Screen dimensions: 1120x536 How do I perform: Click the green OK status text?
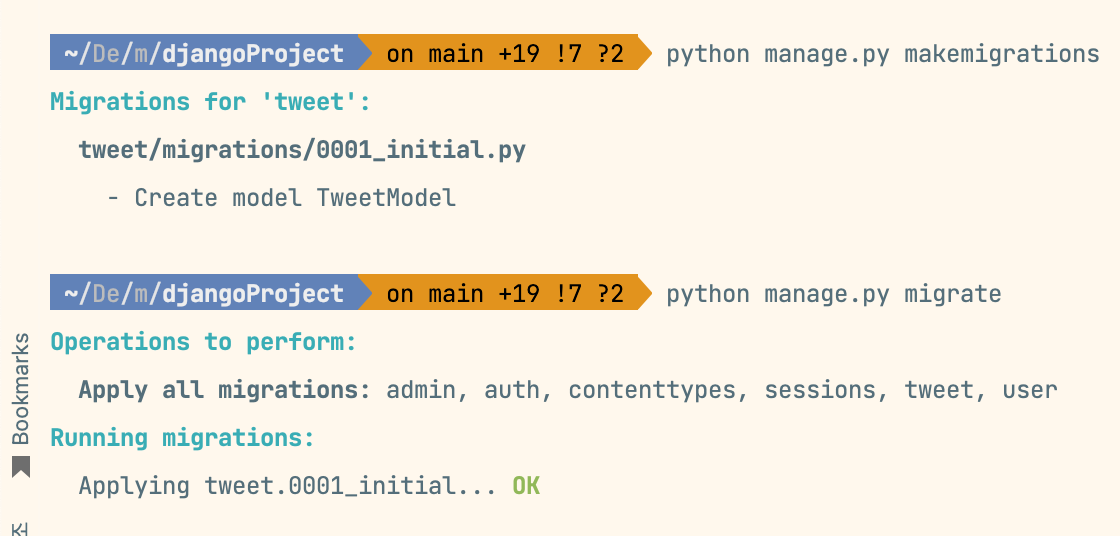click(526, 486)
